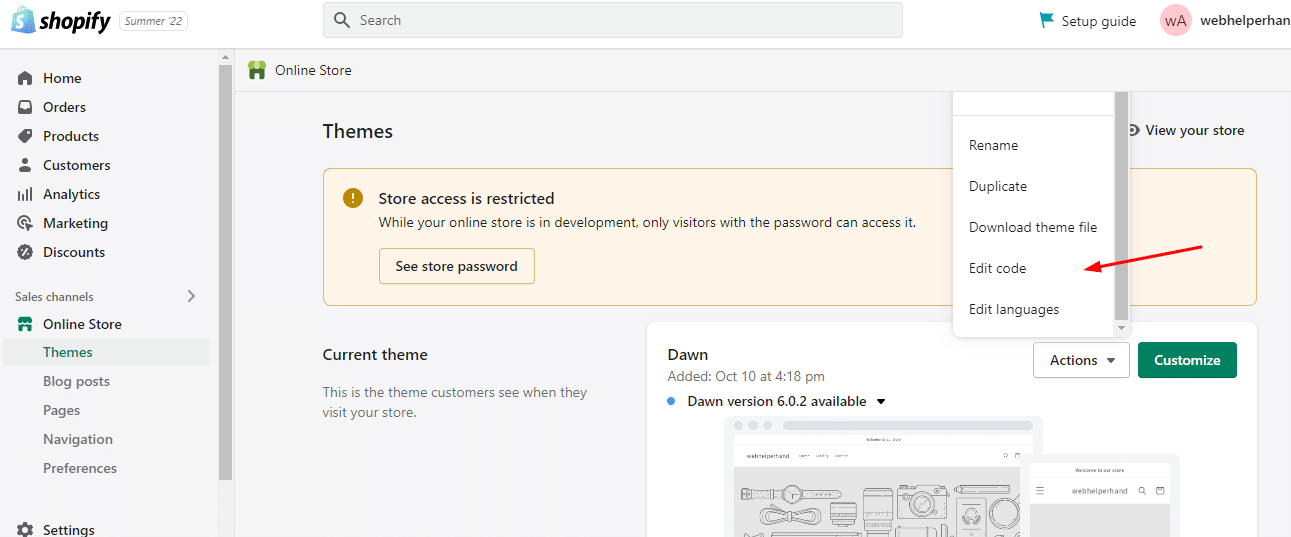Viewport: 1291px width, 537px height.
Task: Go to Home page
Action: coord(62,78)
